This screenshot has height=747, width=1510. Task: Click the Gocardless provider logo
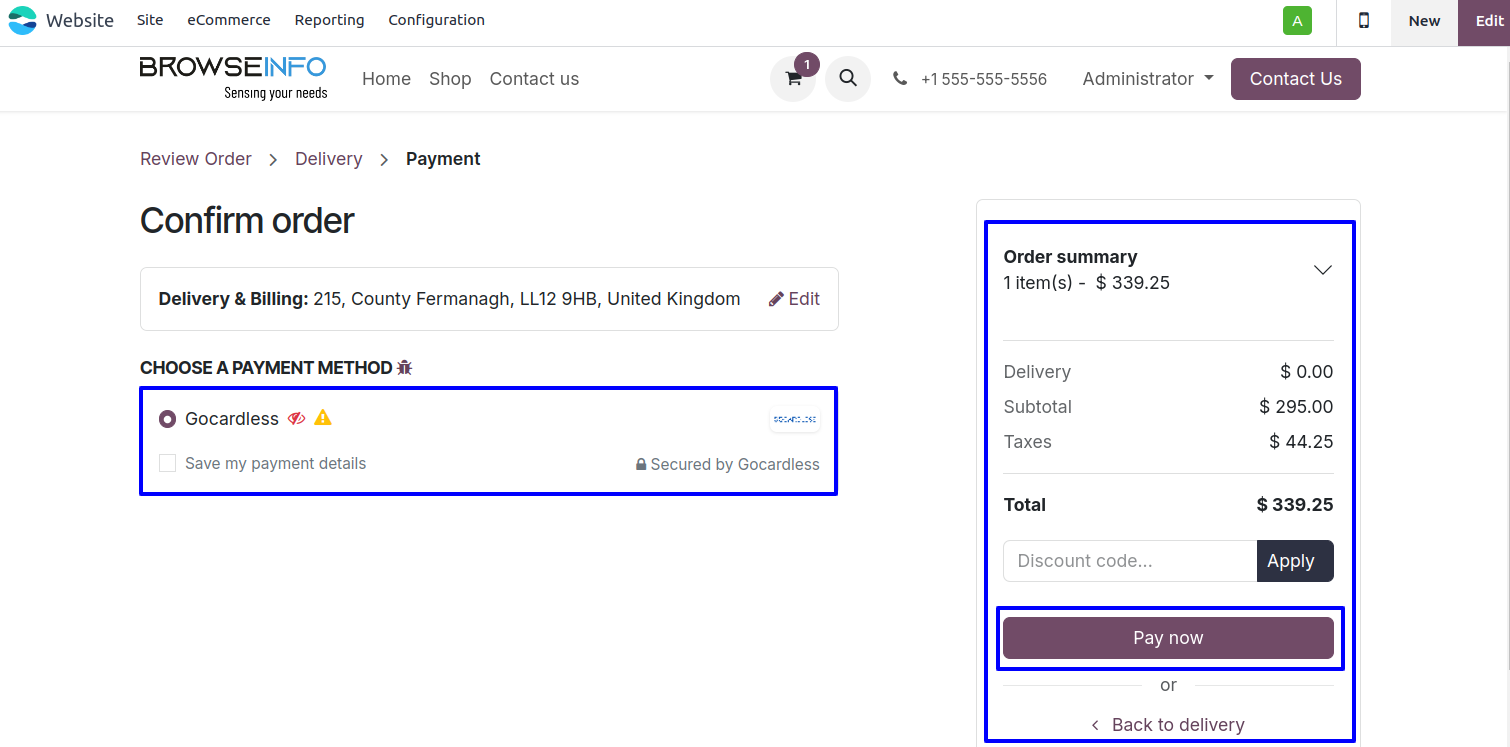[795, 419]
